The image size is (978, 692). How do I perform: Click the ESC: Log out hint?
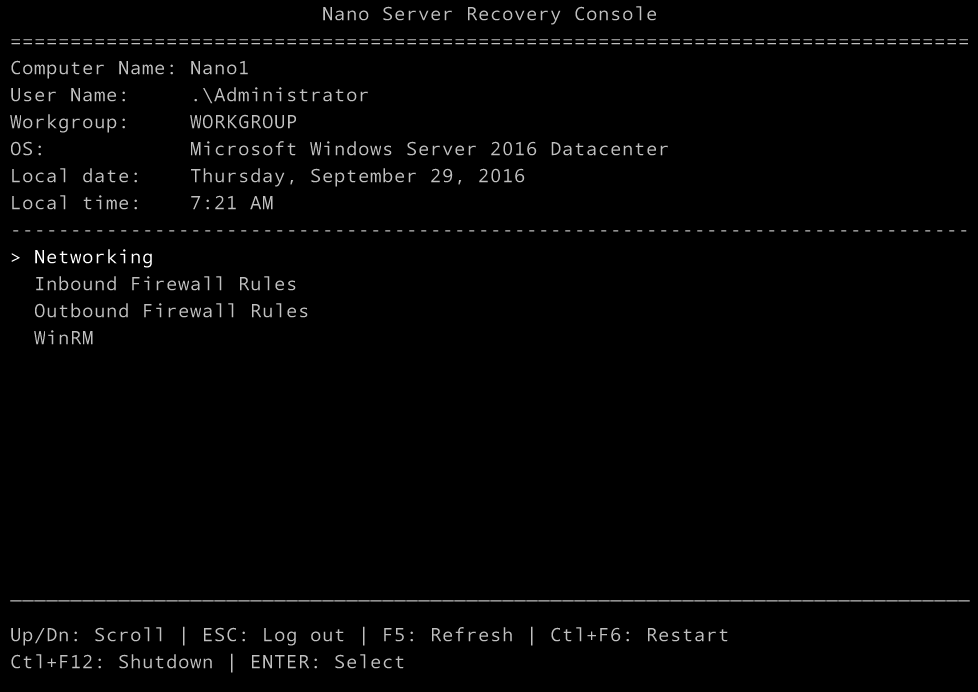pos(273,635)
